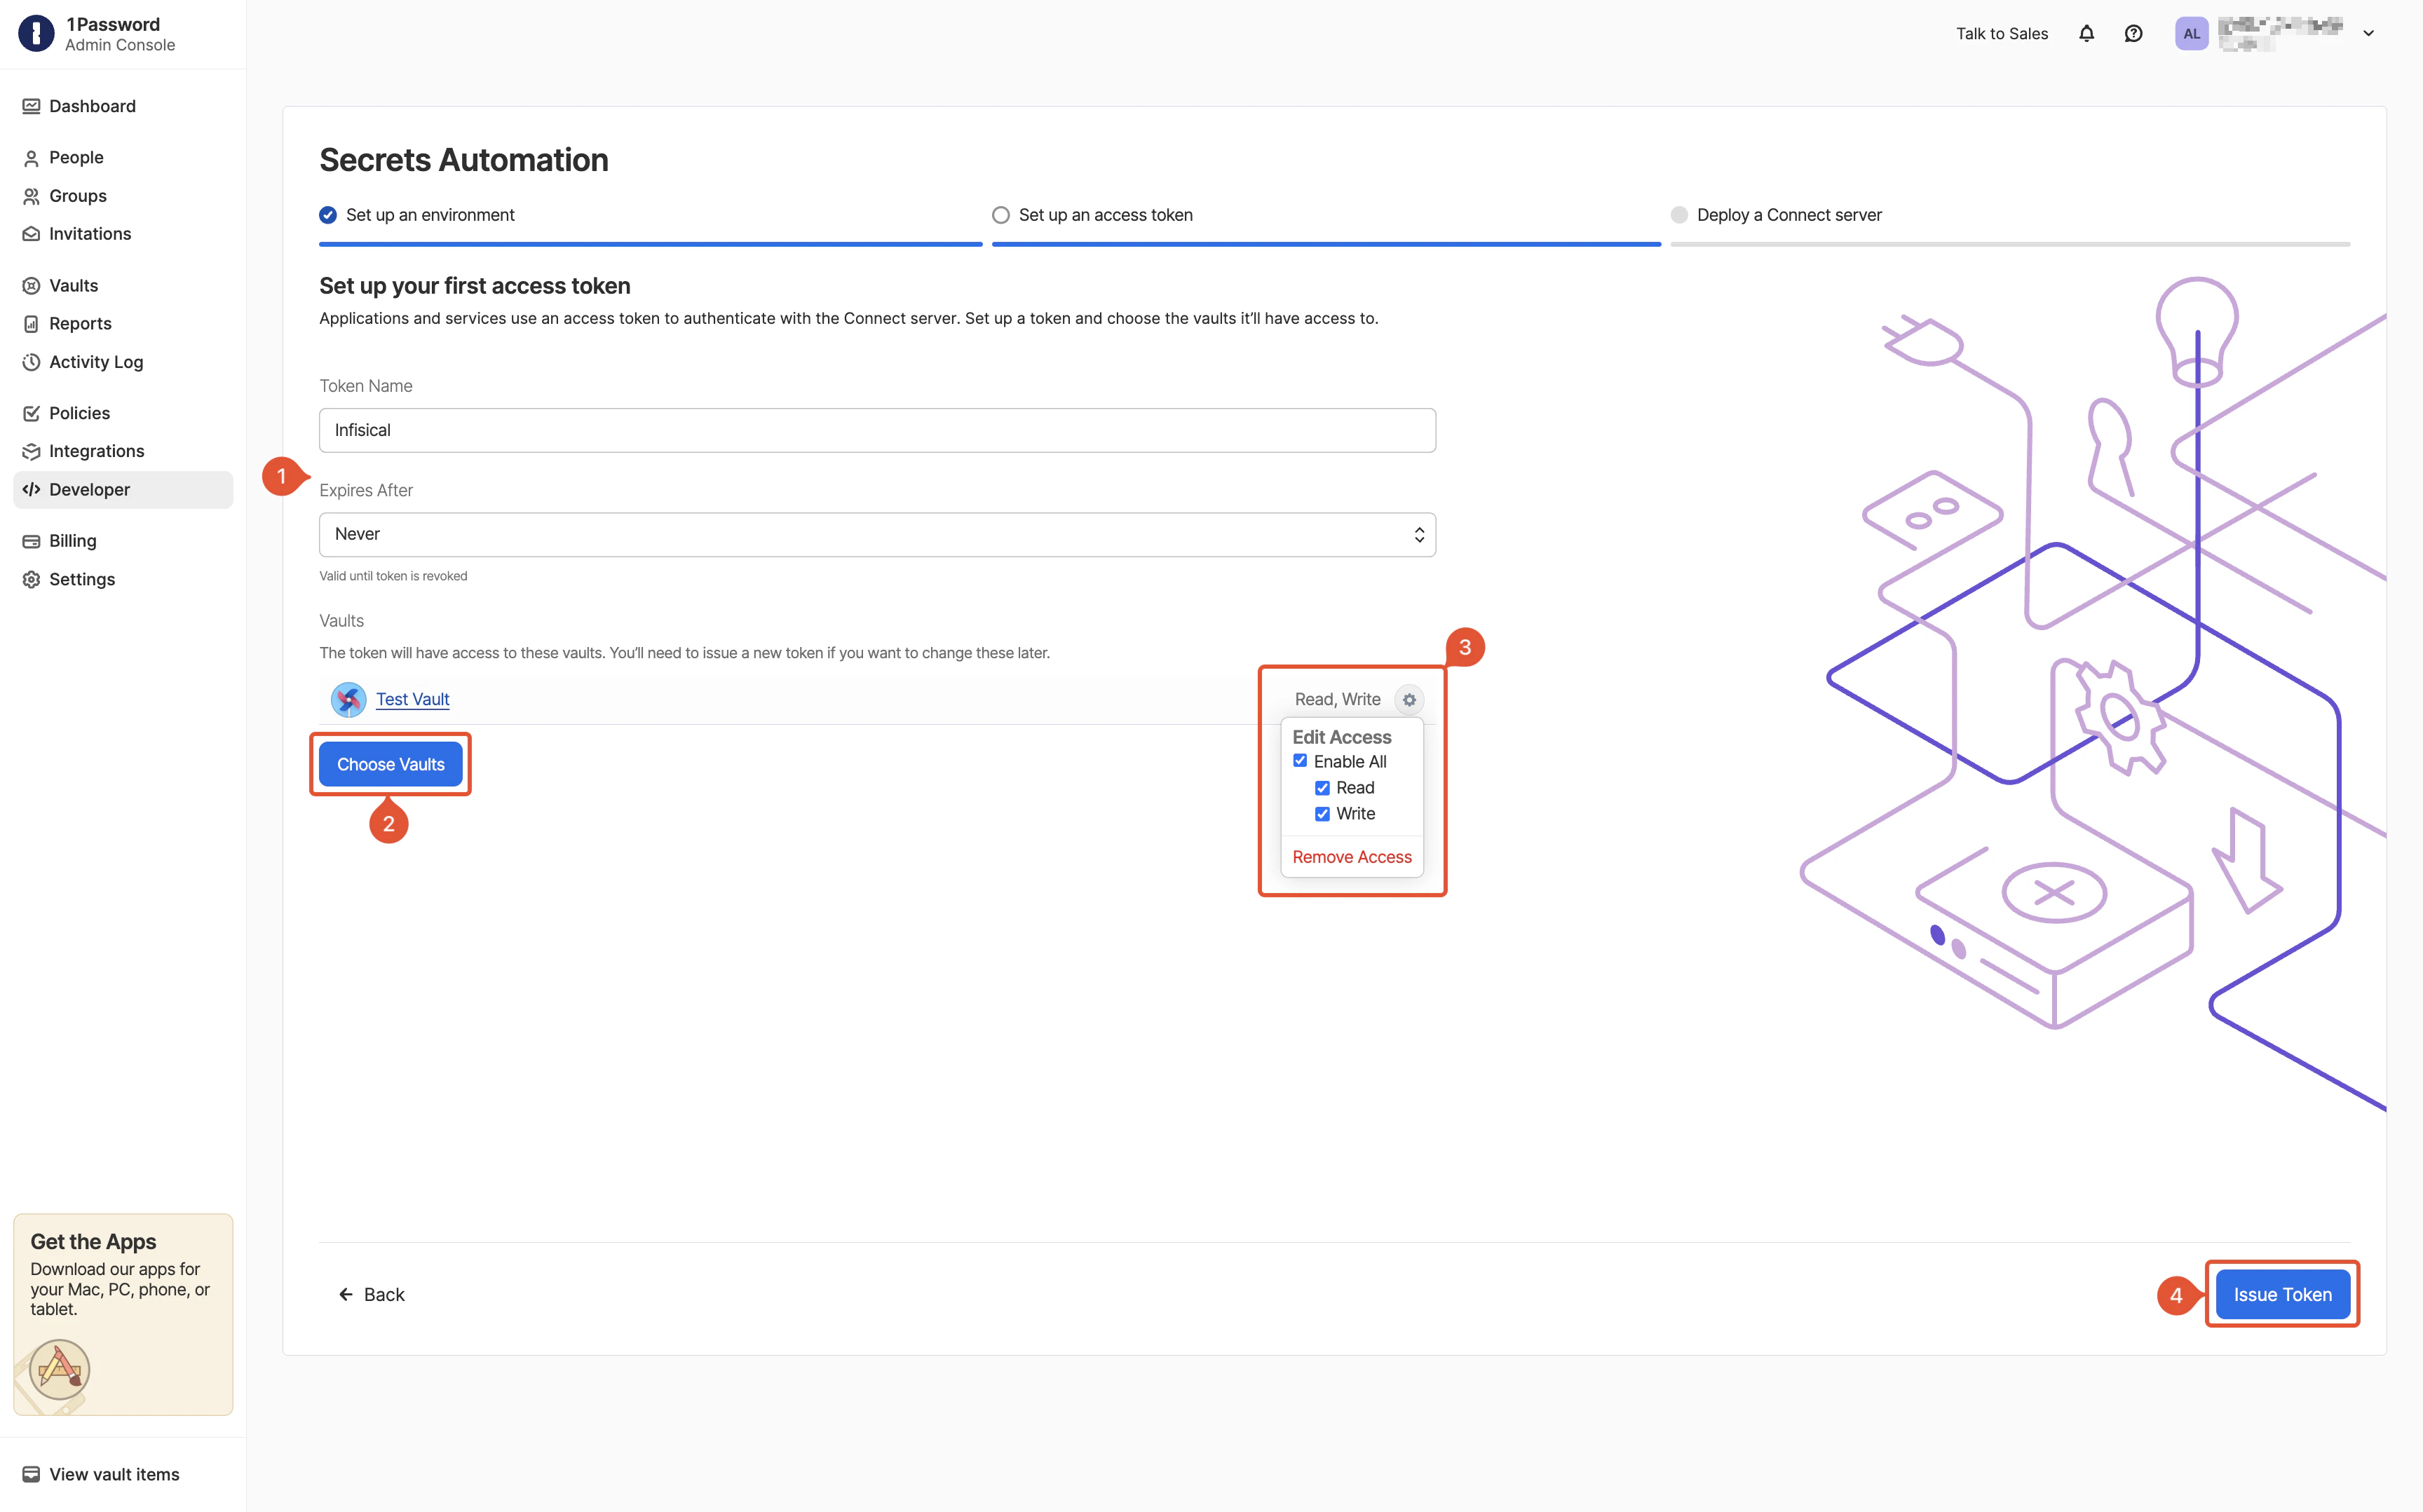Toggle the Enable All checkbox
2423x1512 pixels.
(1300, 761)
